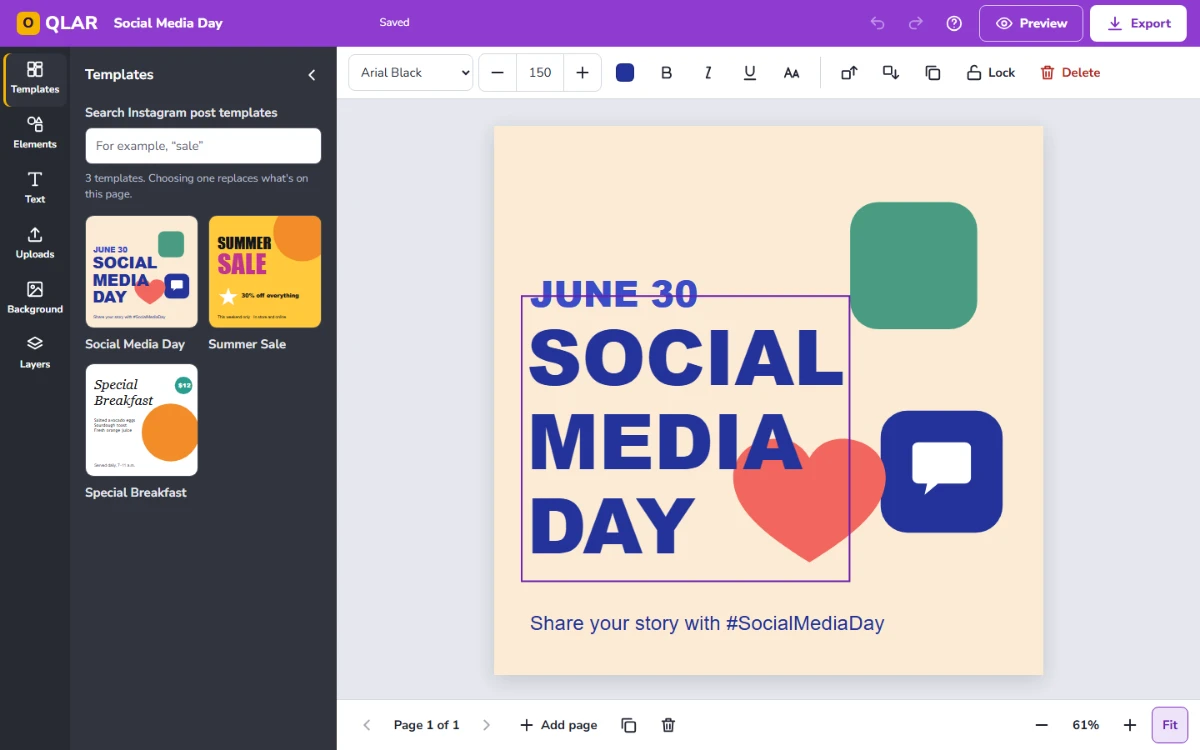Bring the element forward
The height and width of the screenshot is (750, 1200).
tap(849, 73)
